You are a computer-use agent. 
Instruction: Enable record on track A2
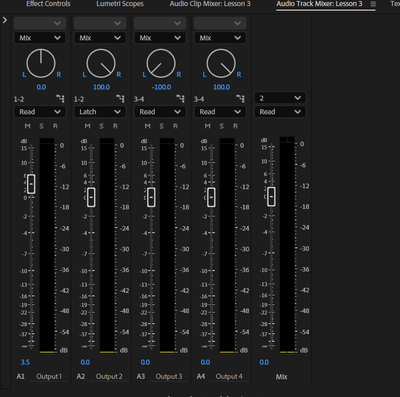click(x=115, y=126)
